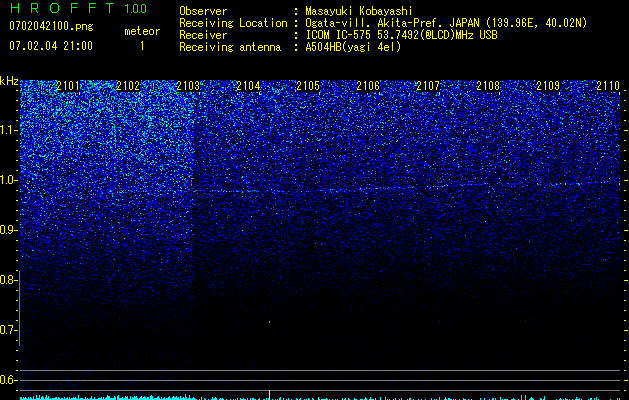The image size is (629, 400).
Task: Click the 2103 time marker
Action: 188,85
